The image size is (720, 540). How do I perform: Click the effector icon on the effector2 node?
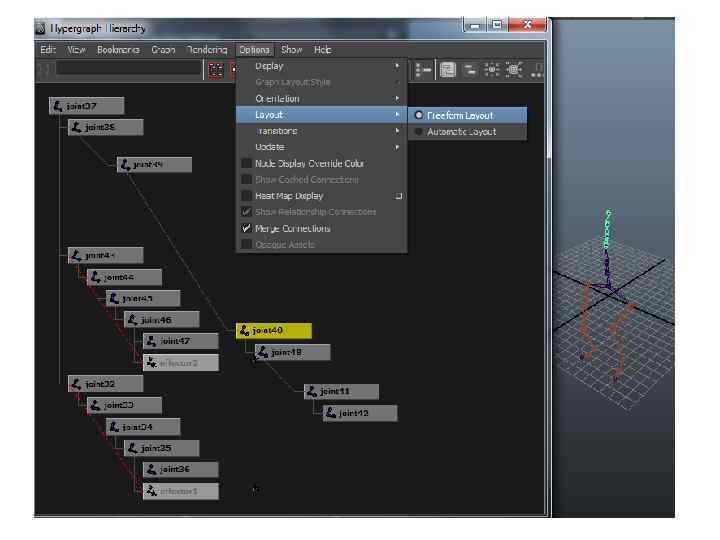click(x=151, y=363)
